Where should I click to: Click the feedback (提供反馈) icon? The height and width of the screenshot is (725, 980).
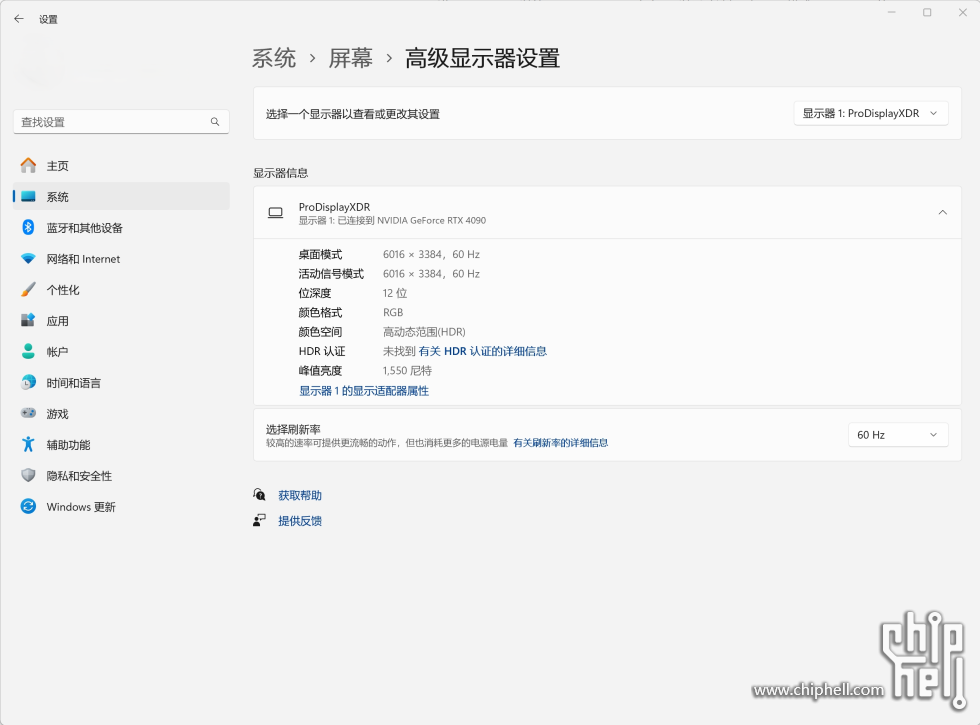coord(259,521)
